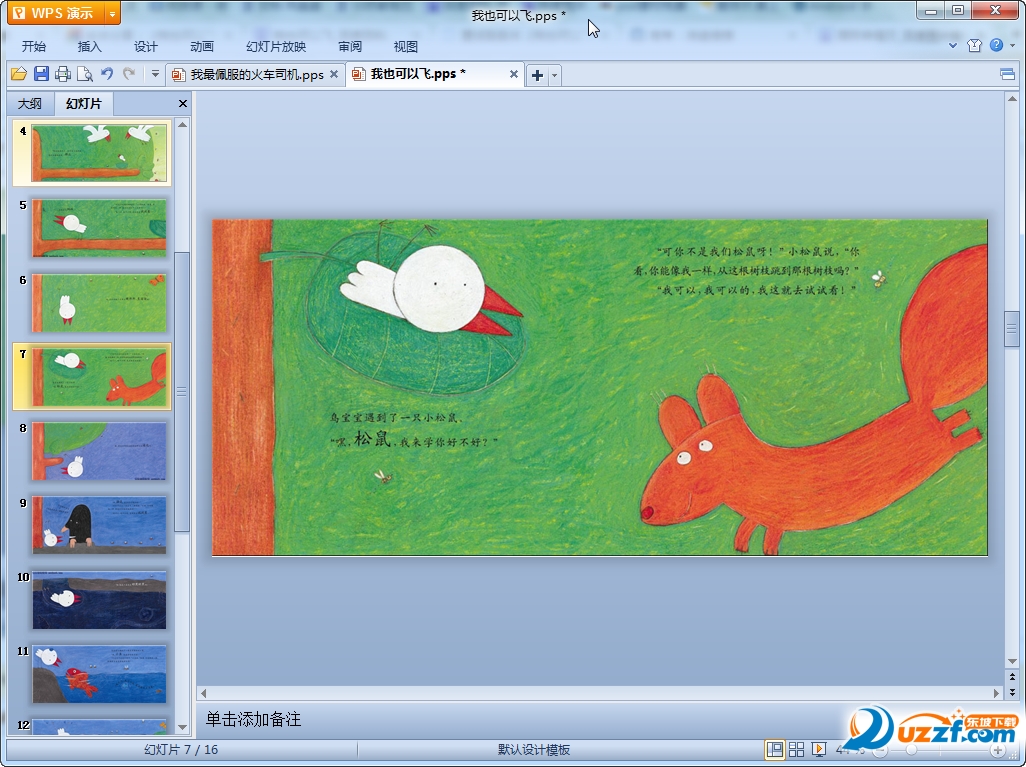This screenshot has width=1026, height=767.
Task: Expand dropdown next to new tab plus
Action: [x=554, y=75]
